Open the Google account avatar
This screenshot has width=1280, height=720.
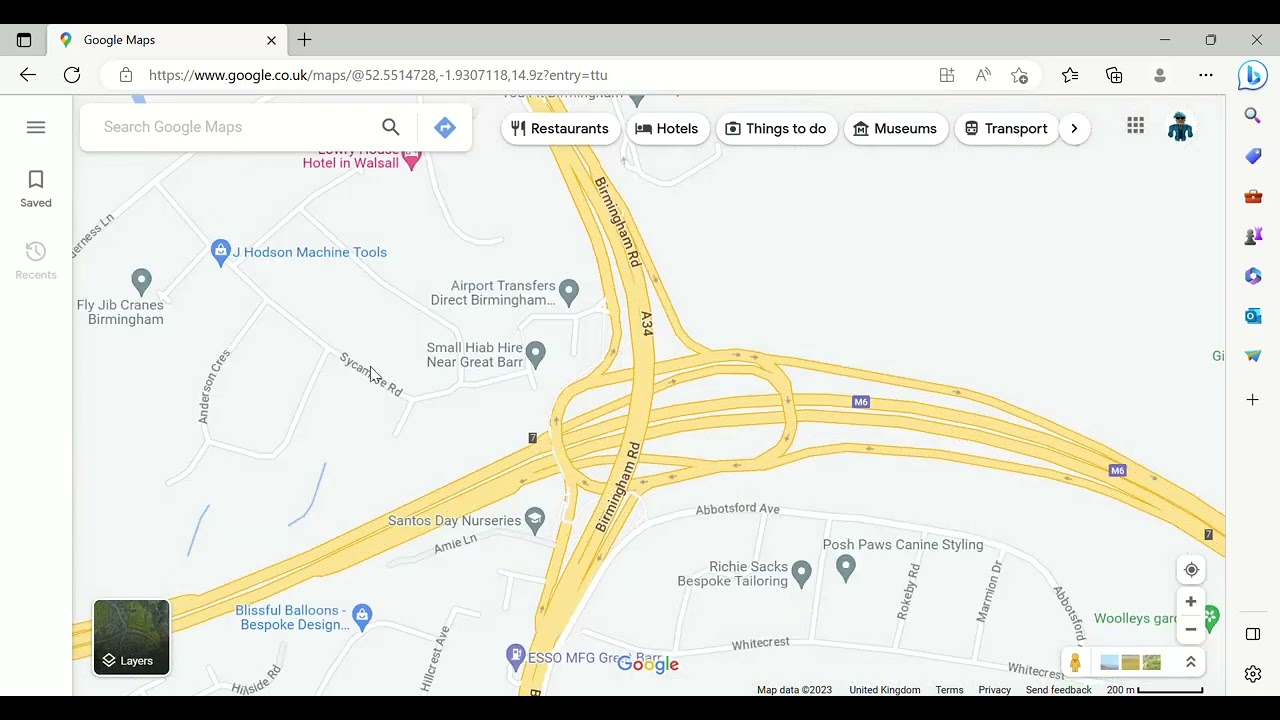pyautogui.click(x=1181, y=127)
